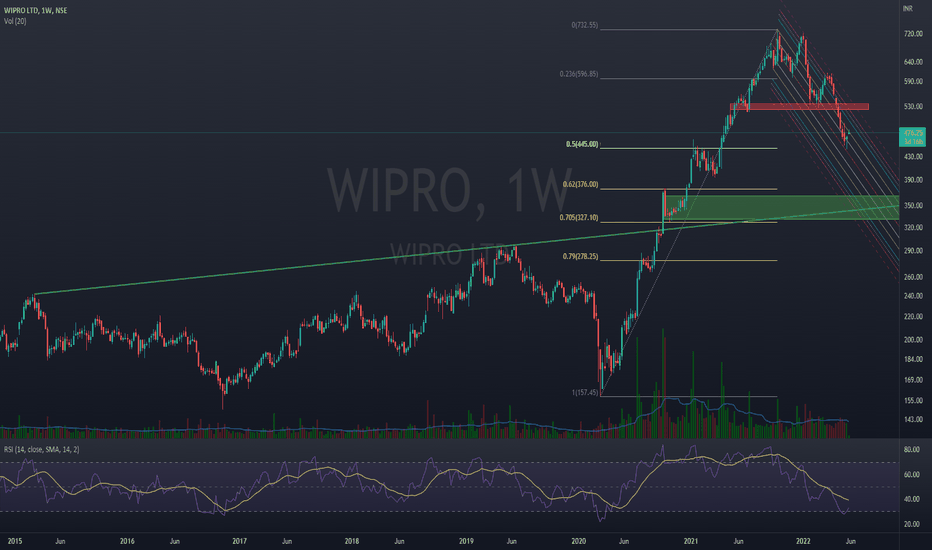Select the 0.705(327.10) Fibonacci level label

(579, 218)
